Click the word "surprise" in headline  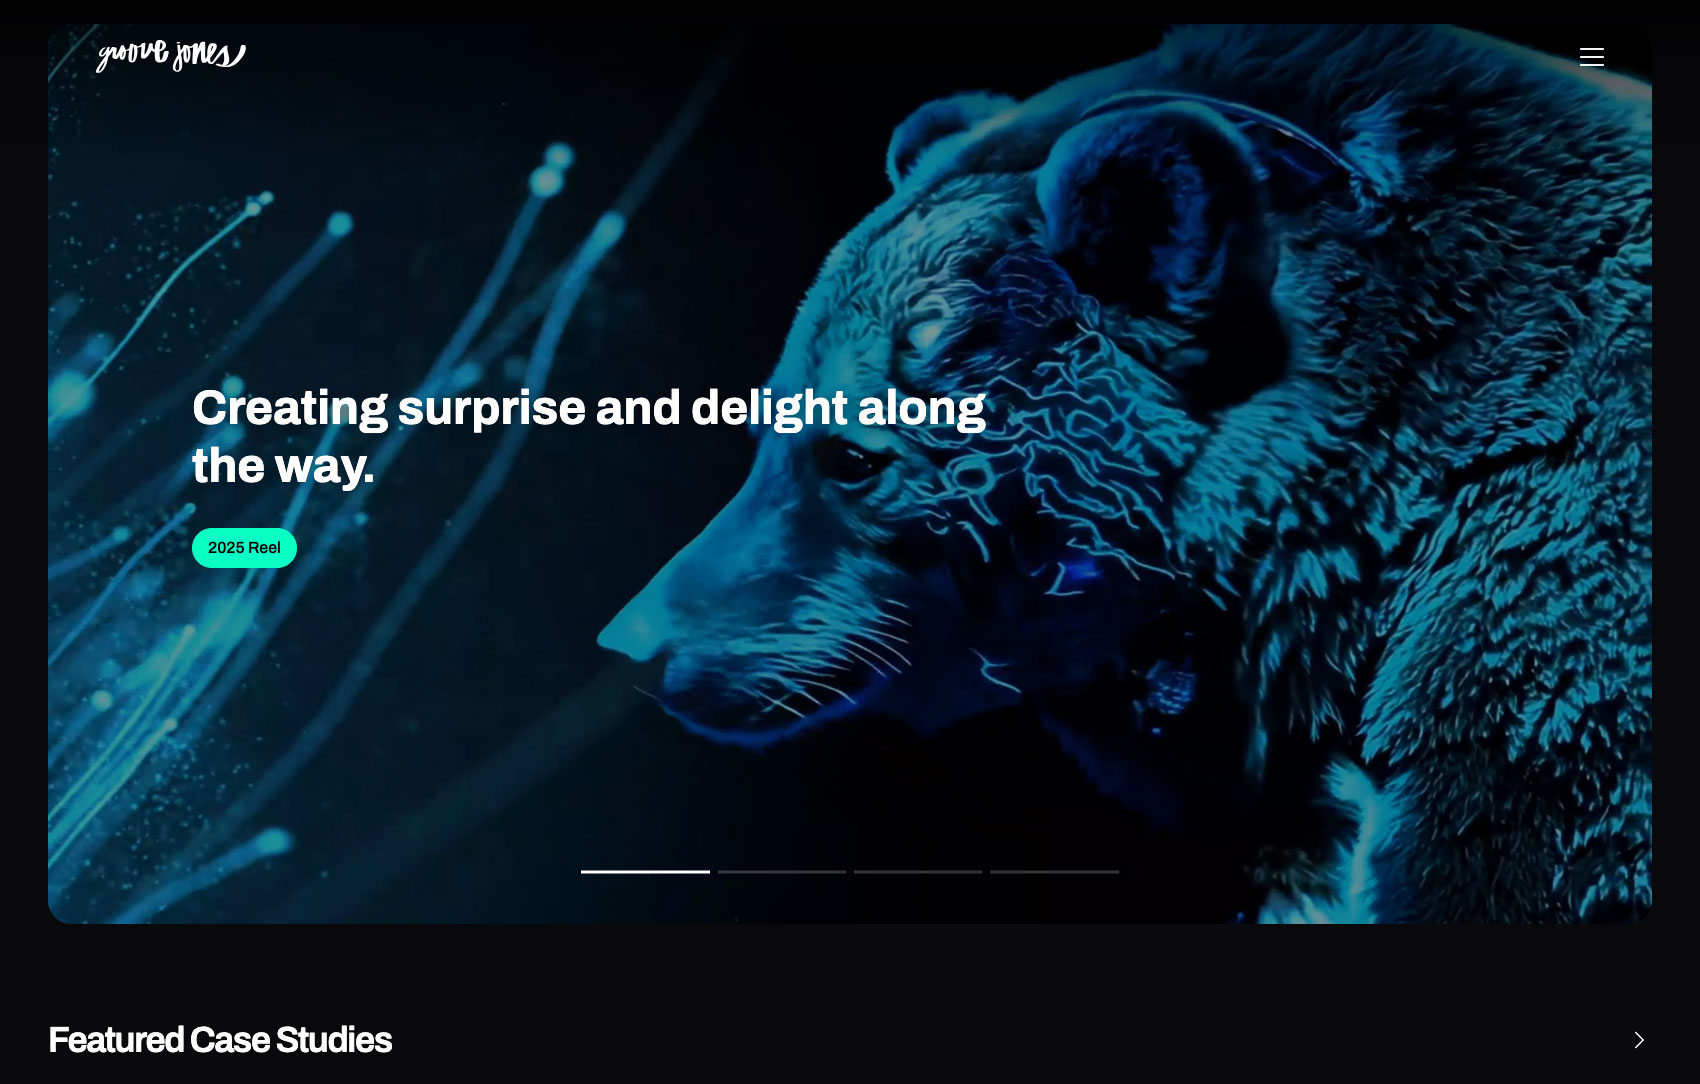pos(492,409)
